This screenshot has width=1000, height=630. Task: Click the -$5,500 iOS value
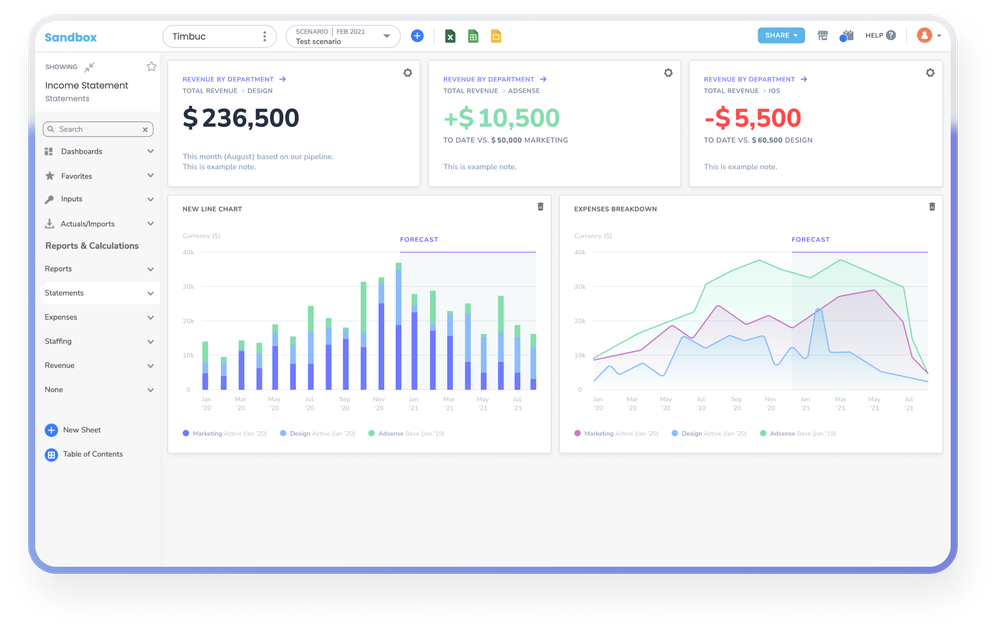coord(753,118)
